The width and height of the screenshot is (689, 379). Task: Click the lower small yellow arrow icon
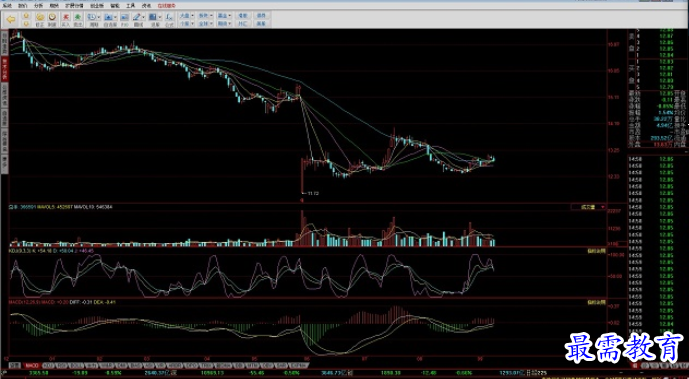point(26,23)
